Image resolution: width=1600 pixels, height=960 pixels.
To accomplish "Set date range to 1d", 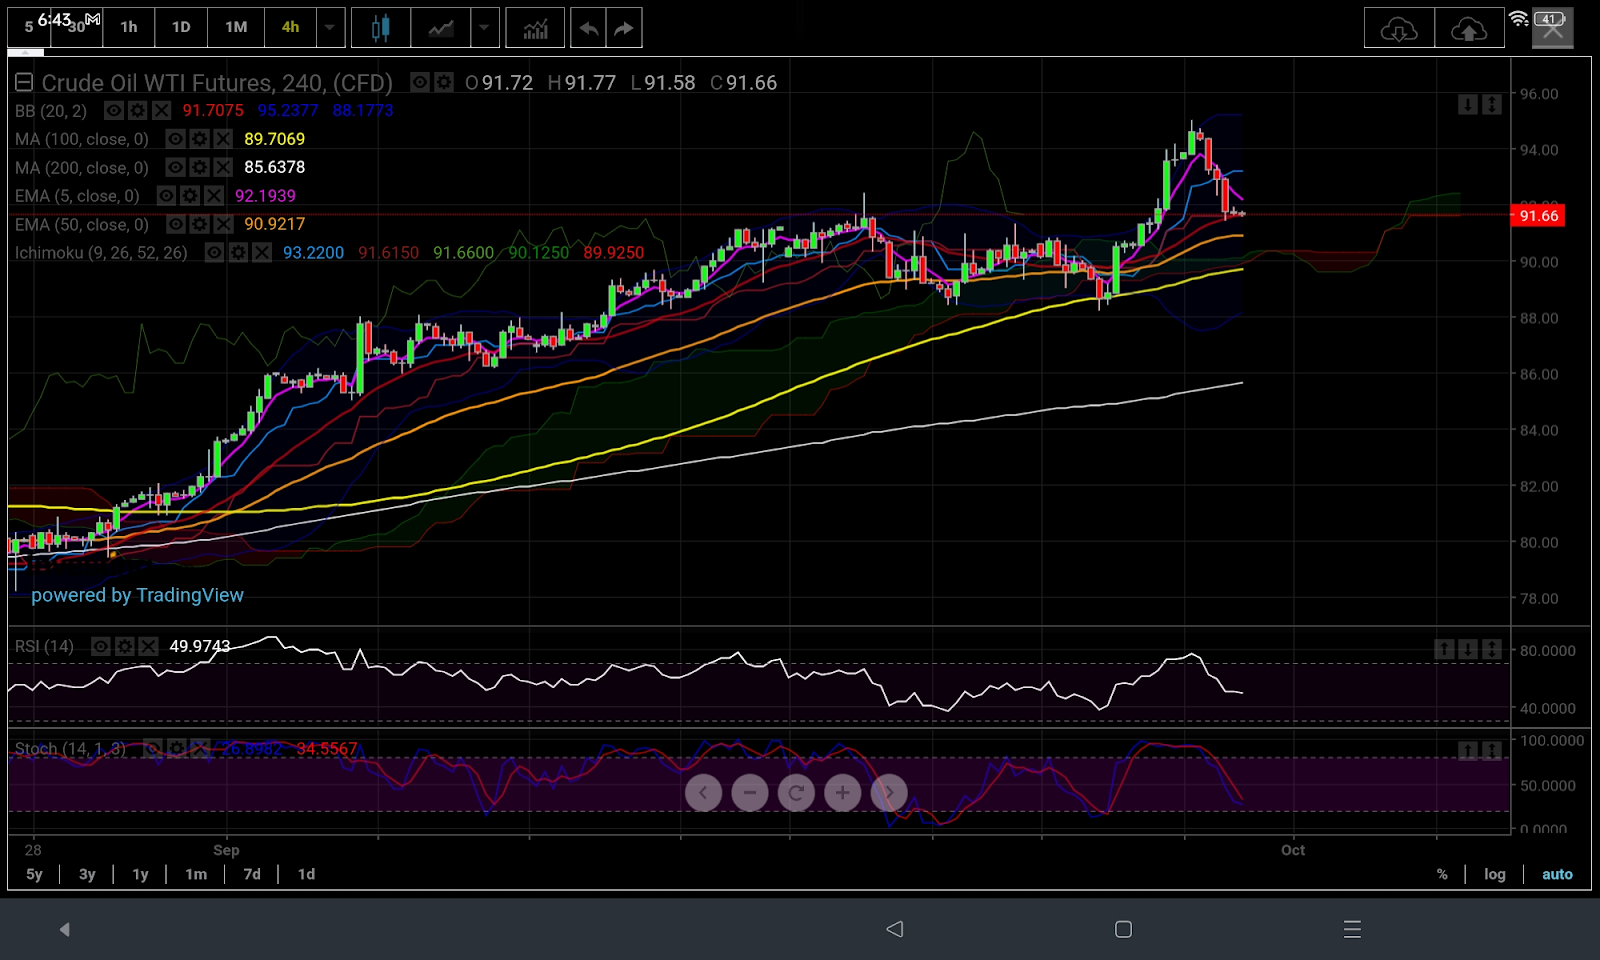I will point(306,874).
